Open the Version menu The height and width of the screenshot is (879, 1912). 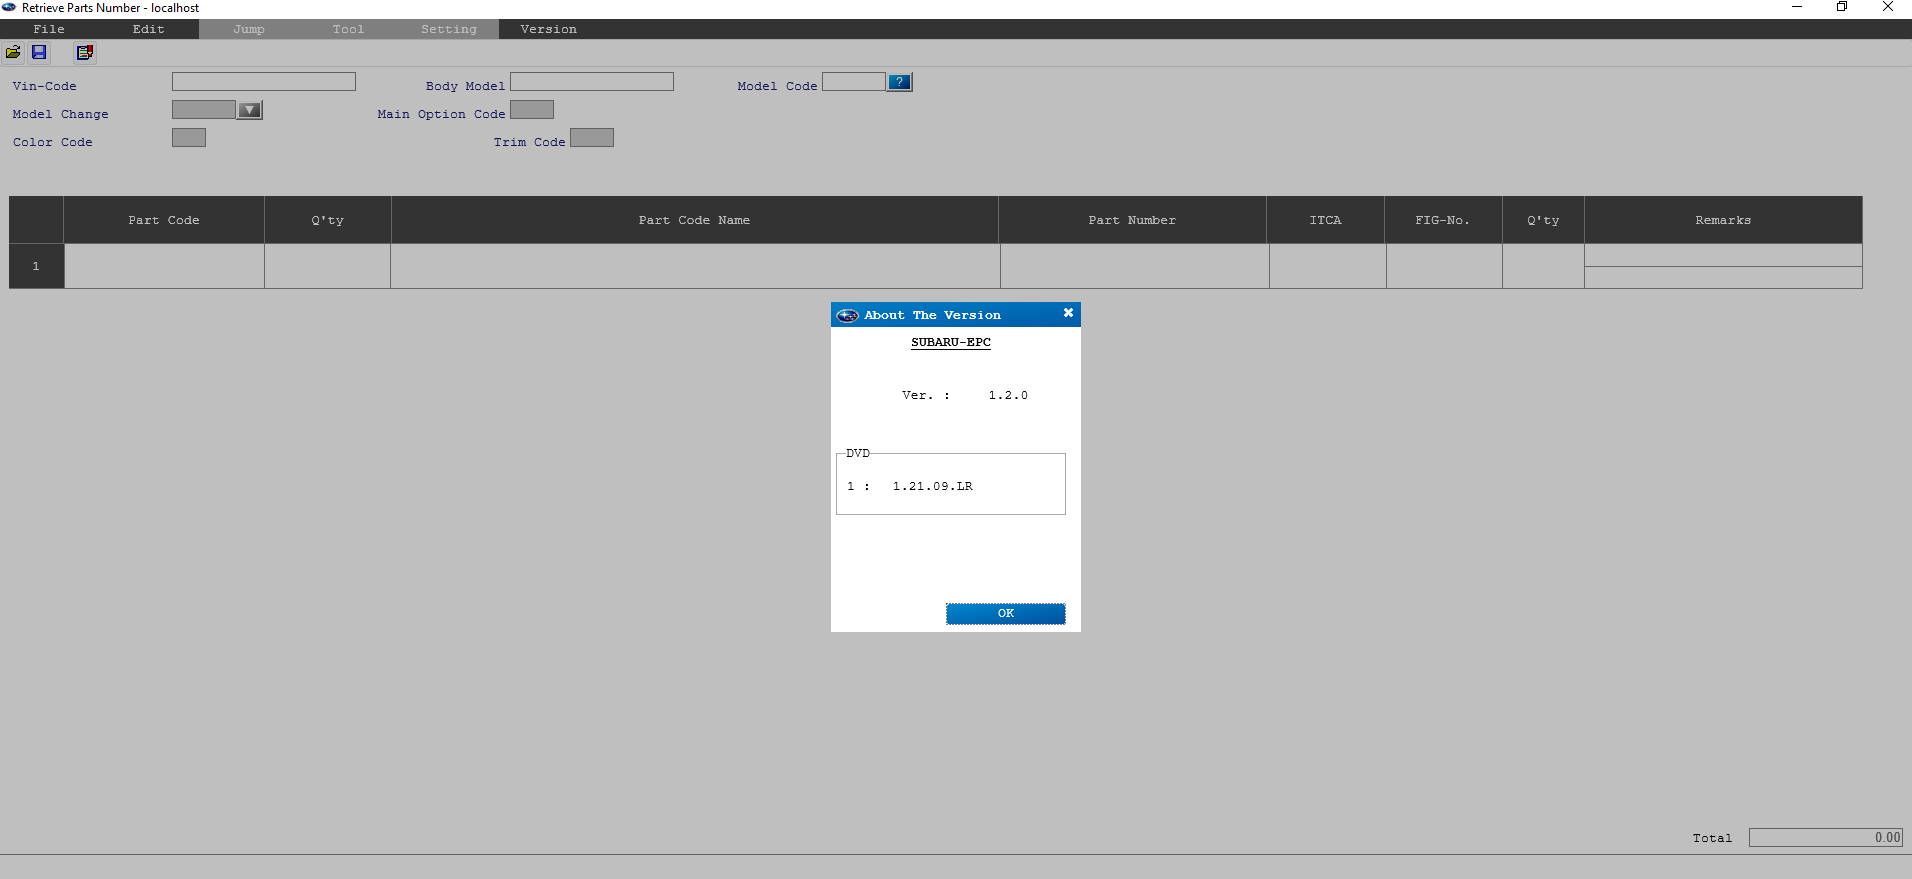pyautogui.click(x=549, y=29)
